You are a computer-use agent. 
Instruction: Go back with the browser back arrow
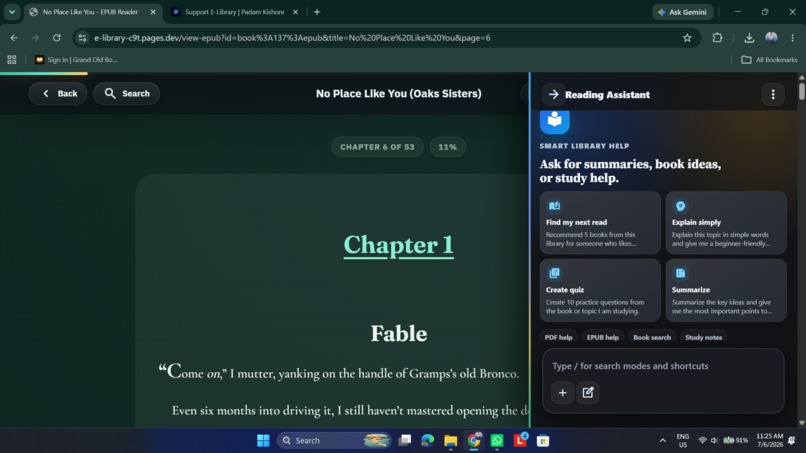click(14, 38)
